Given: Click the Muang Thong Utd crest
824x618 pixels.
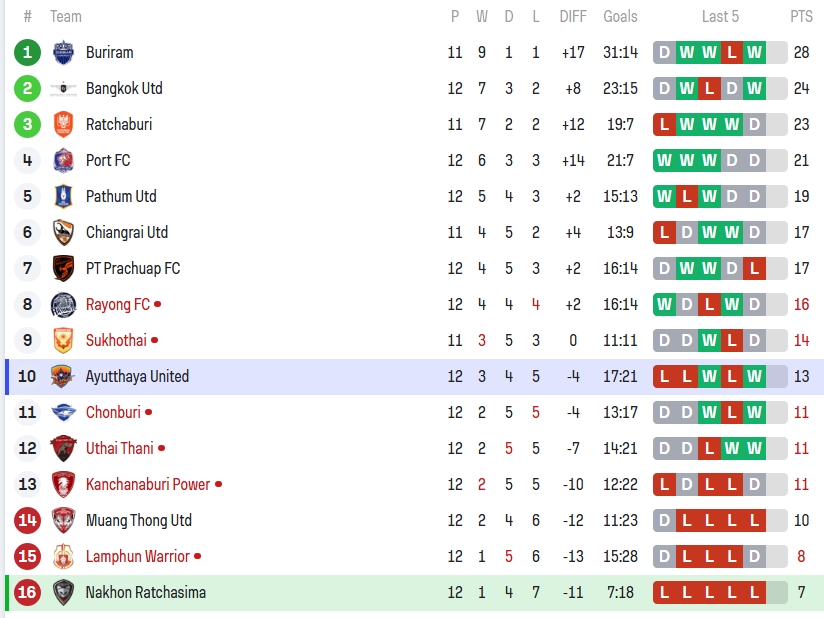Looking at the screenshot, I should [x=63, y=520].
